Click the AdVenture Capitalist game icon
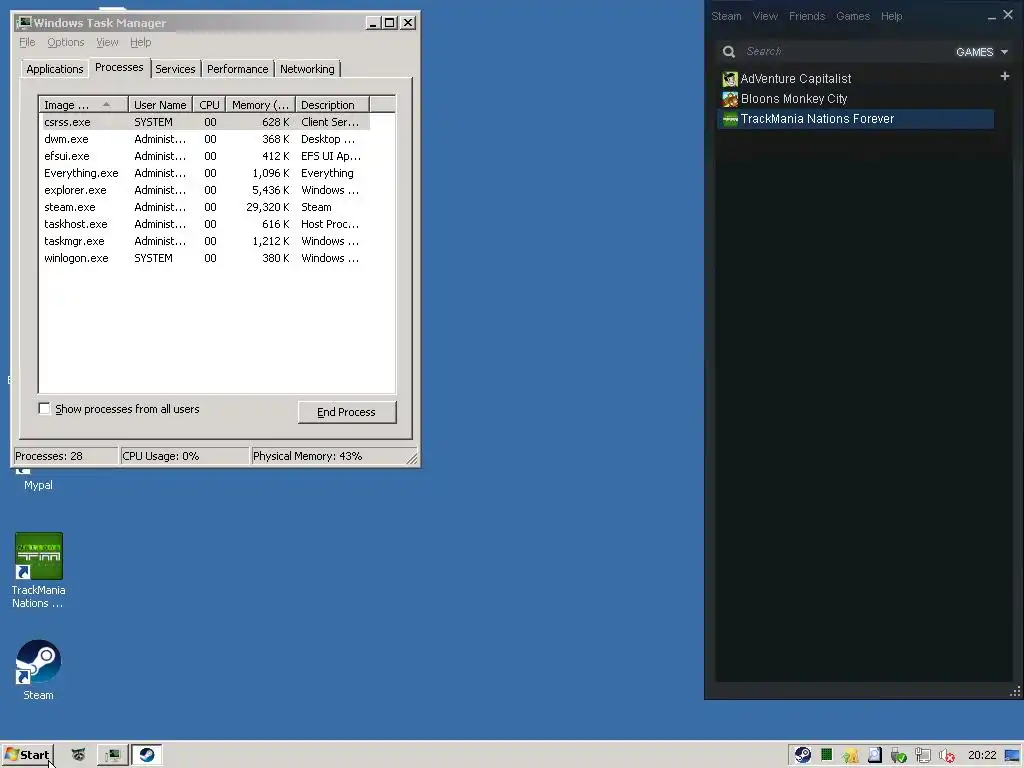1024x768 pixels. click(729, 79)
